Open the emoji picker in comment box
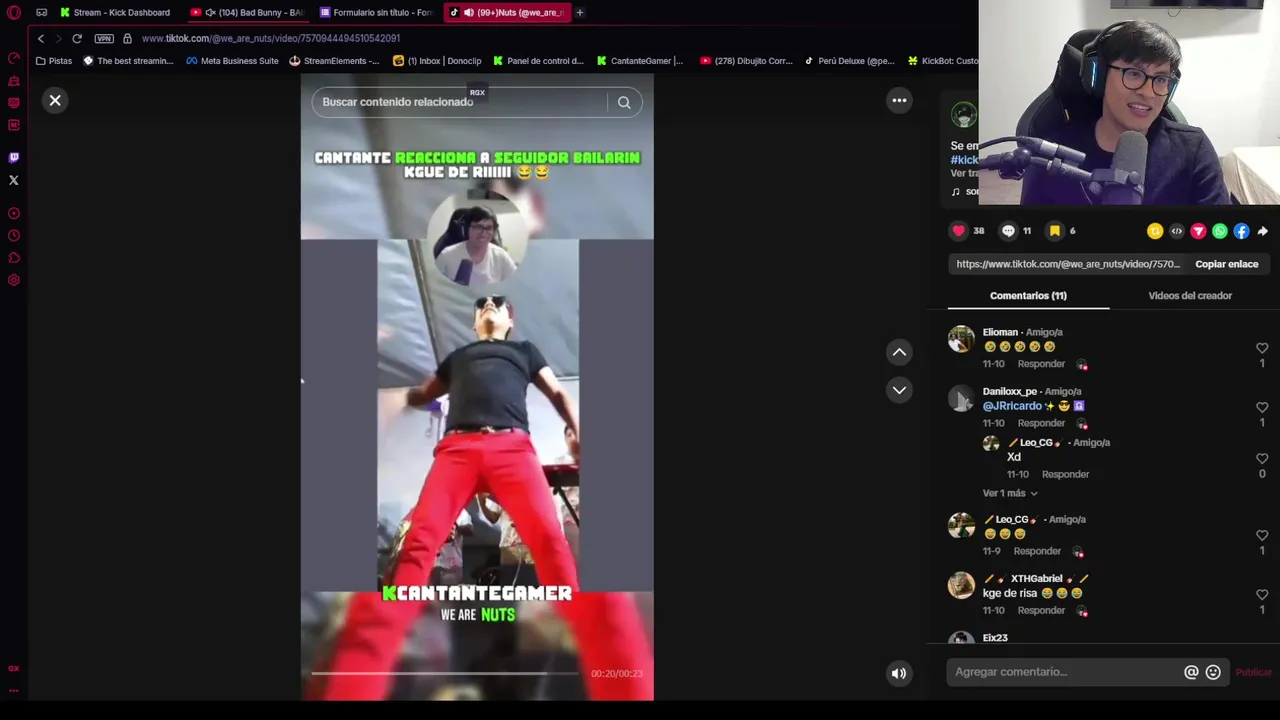Image resolution: width=1280 pixels, height=720 pixels. click(1213, 673)
